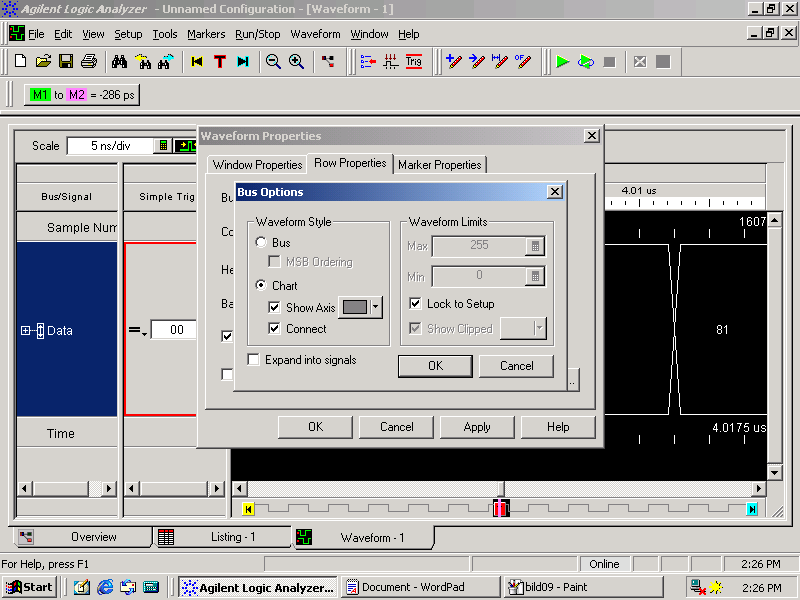The height and width of the screenshot is (600, 800).
Task: Click Help in Waveform Properties
Action: click(558, 427)
